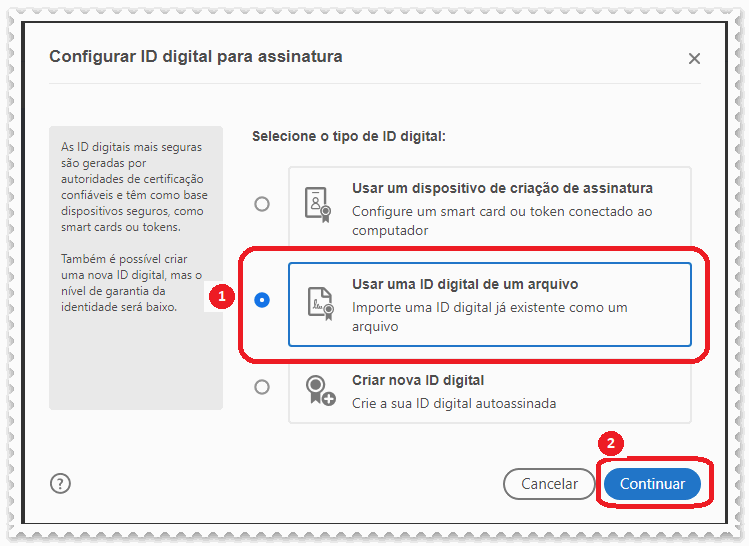Image resolution: width=749 pixels, height=546 pixels.
Task: Select radio button for signature creation device
Action: pyautogui.click(x=262, y=204)
